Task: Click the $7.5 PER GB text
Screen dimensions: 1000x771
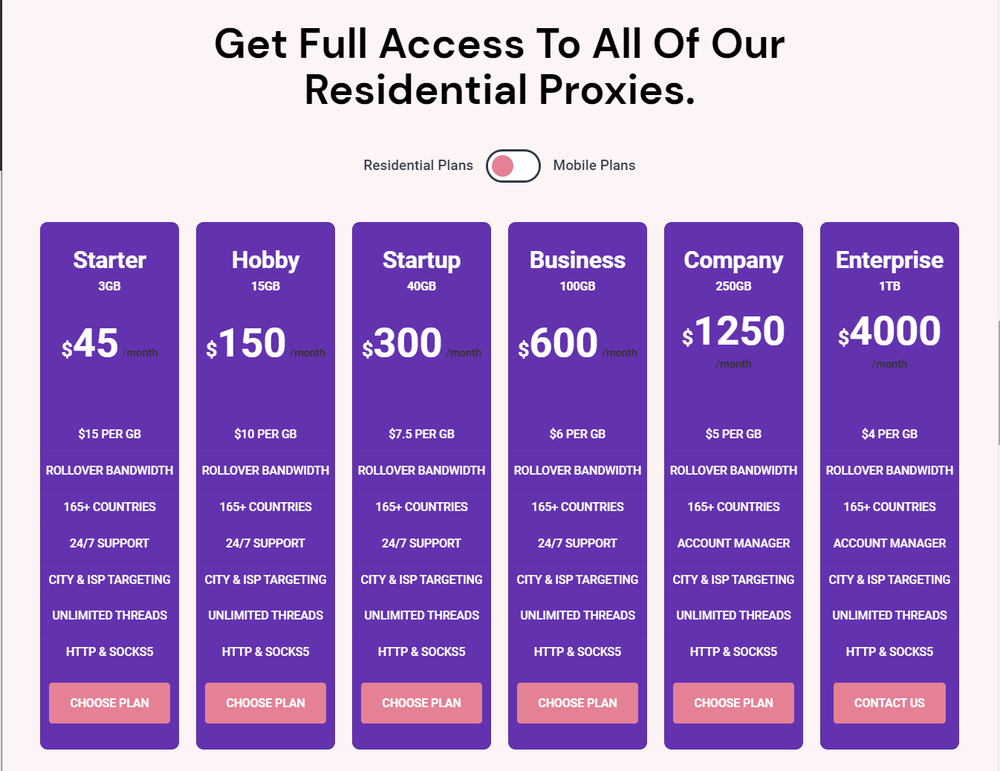Action: pyautogui.click(x=422, y=434)
